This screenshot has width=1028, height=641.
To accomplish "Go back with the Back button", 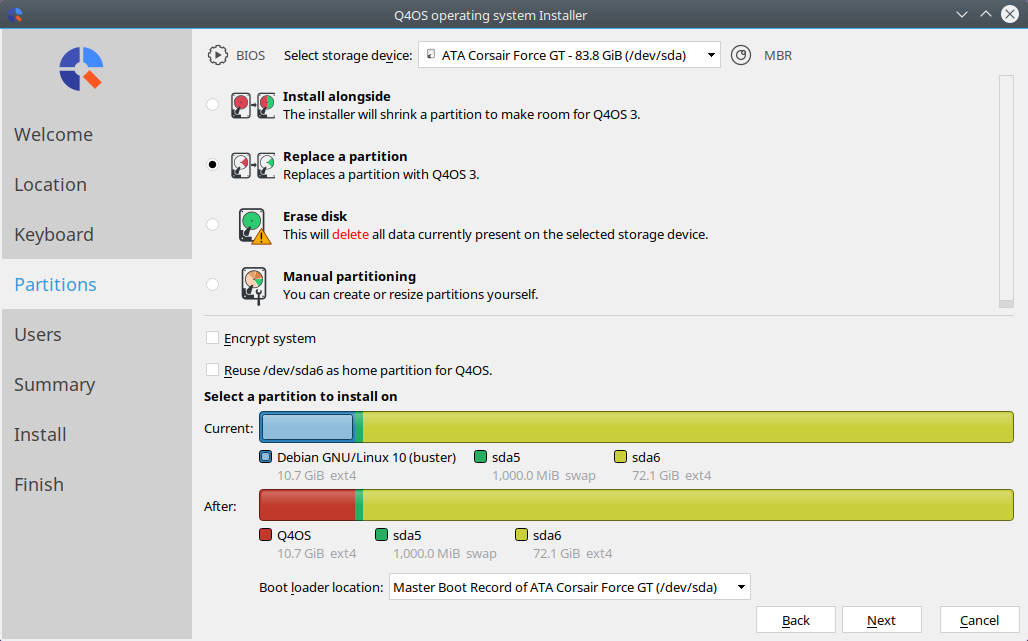I will pyautogui.click(x=796, y=620).
